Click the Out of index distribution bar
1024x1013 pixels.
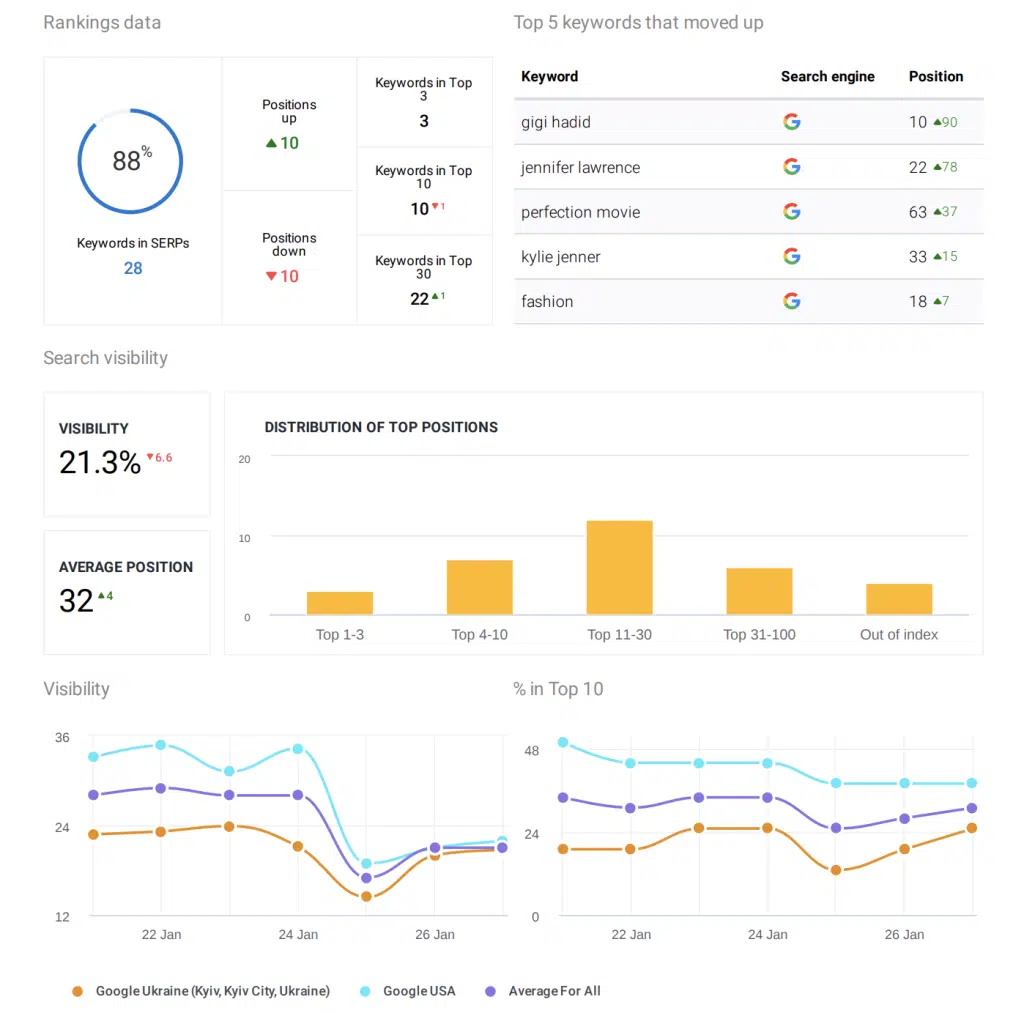[899, 599]
